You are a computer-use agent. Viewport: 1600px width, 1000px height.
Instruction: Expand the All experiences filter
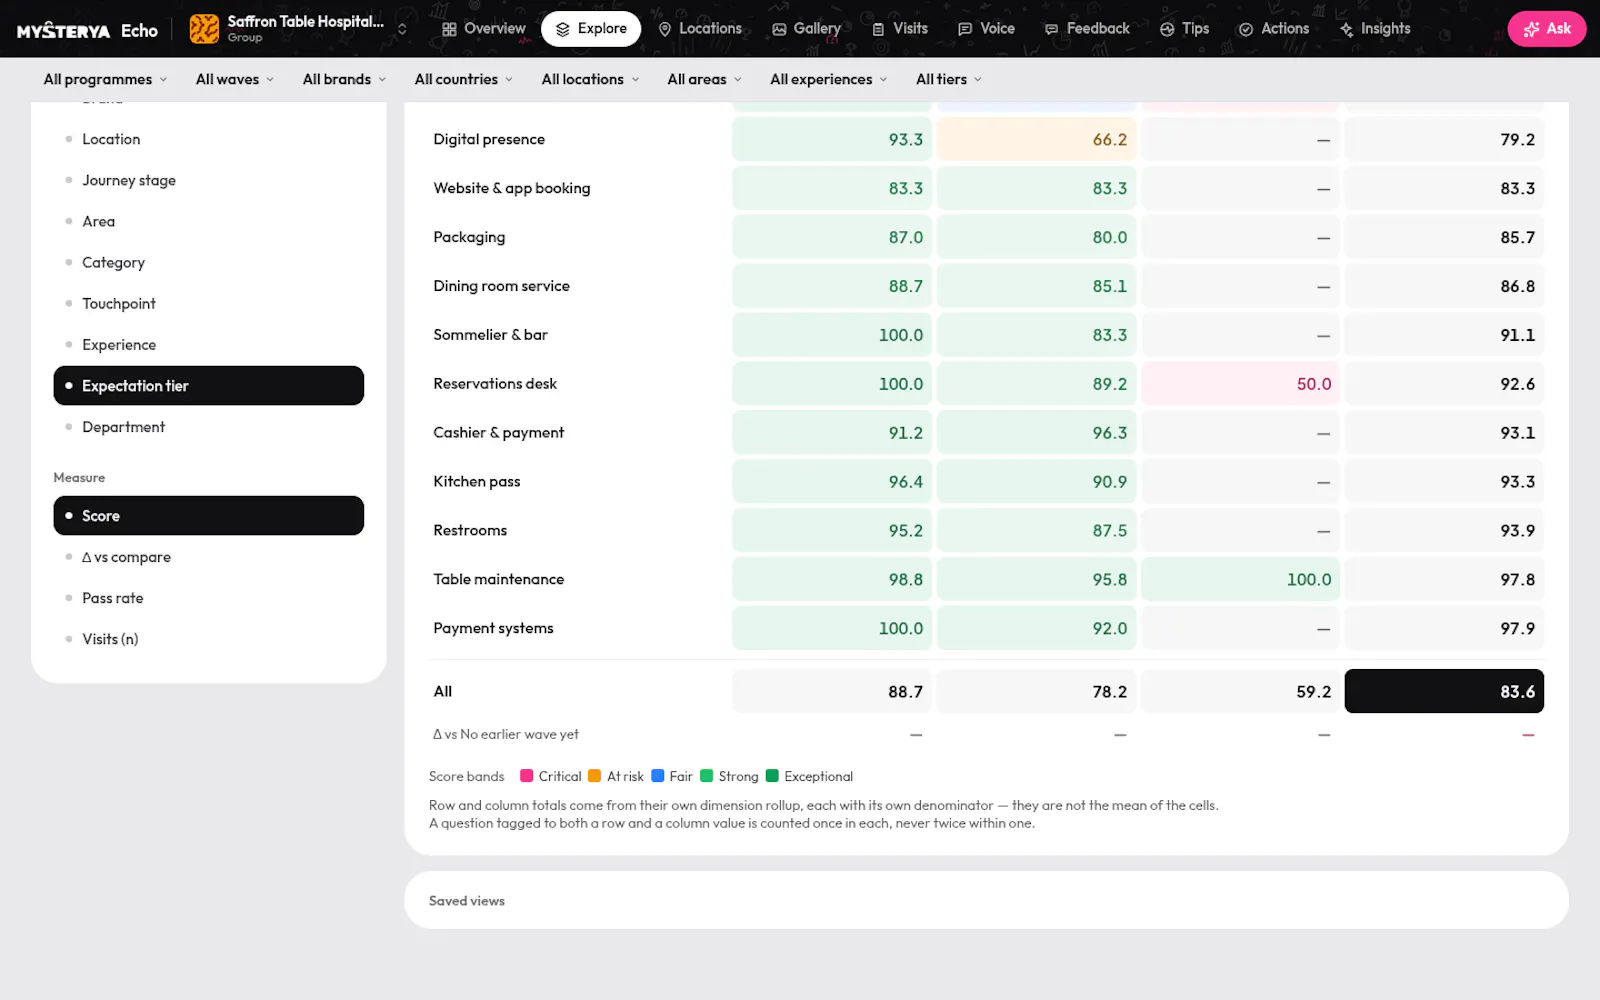tap(829, 79)
